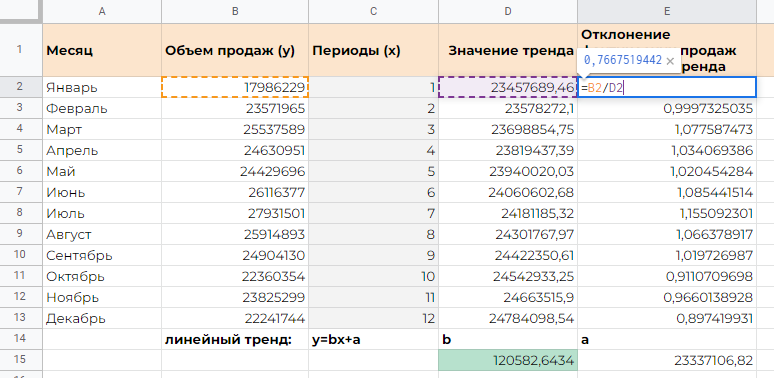This screenshot has height=378, width=774.
Task: Select cell 'Июль'
Action: [102, 213]
